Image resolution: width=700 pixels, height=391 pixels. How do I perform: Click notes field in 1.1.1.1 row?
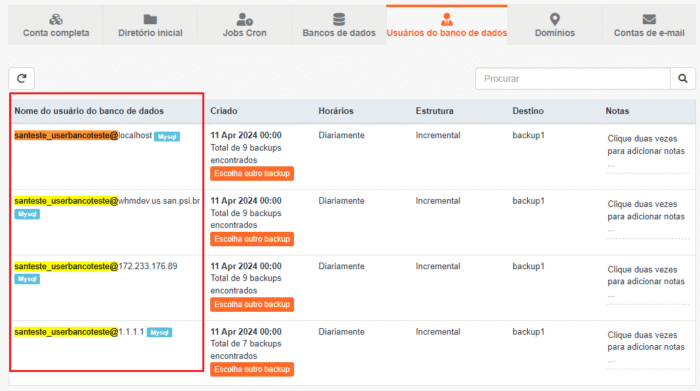tap(647, 349)
